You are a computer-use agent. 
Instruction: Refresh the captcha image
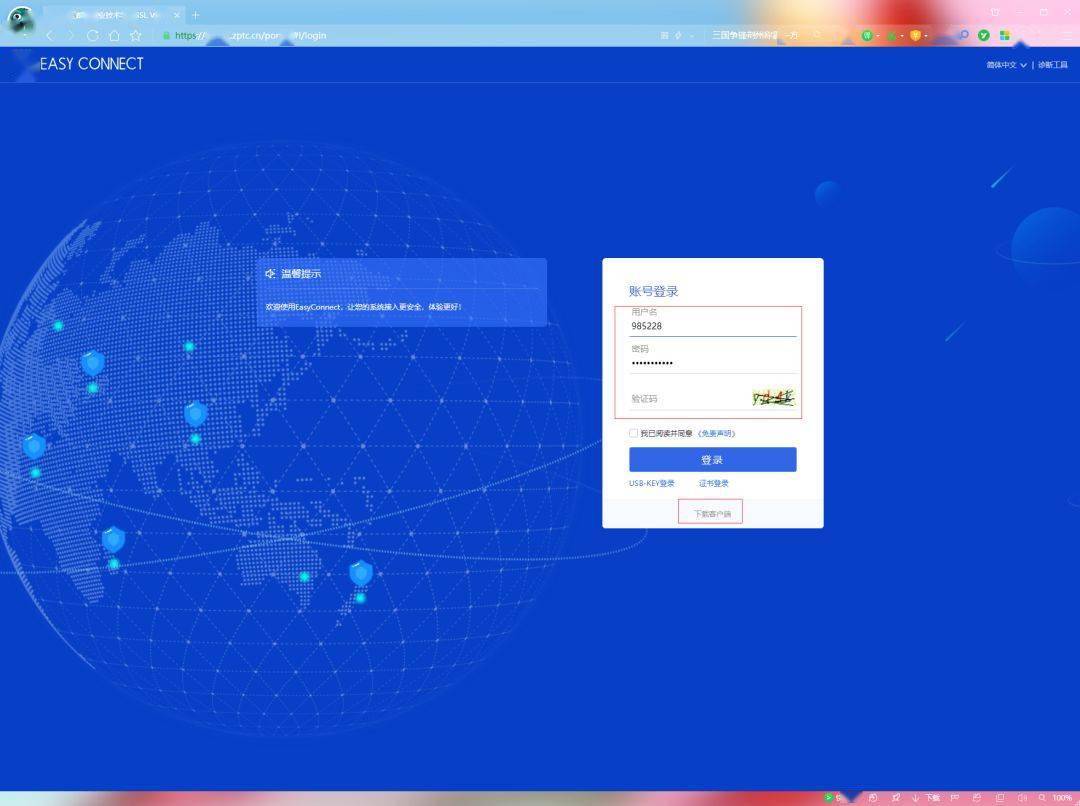(773, 397)
